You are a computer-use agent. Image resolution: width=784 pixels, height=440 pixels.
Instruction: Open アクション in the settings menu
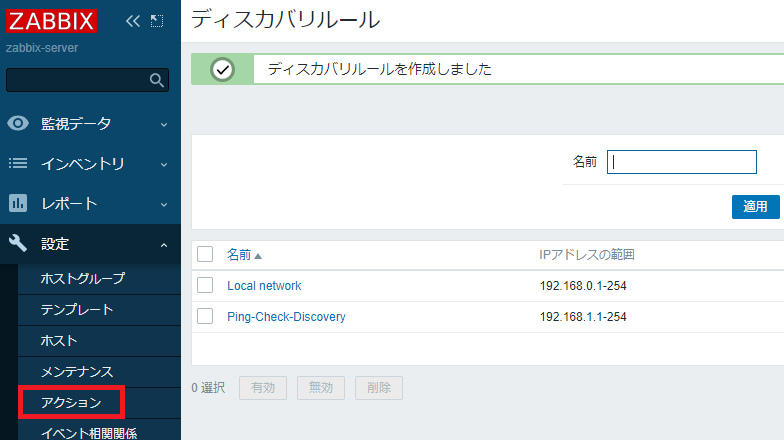coord(71,402)
